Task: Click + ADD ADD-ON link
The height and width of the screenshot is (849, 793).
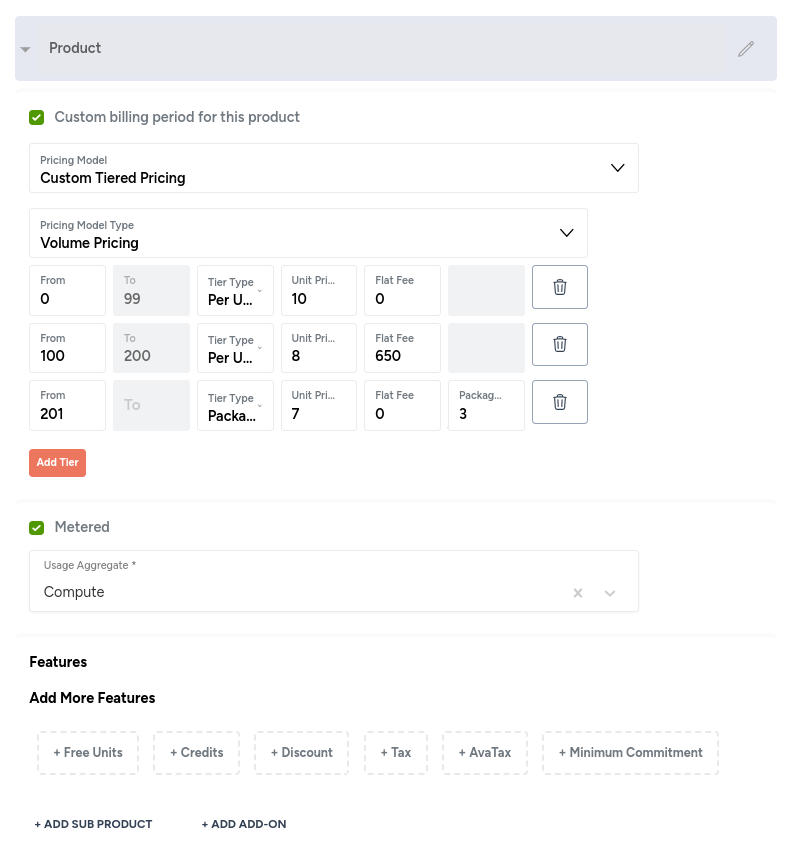Action: pyautogui.click(x=244, y=824)
